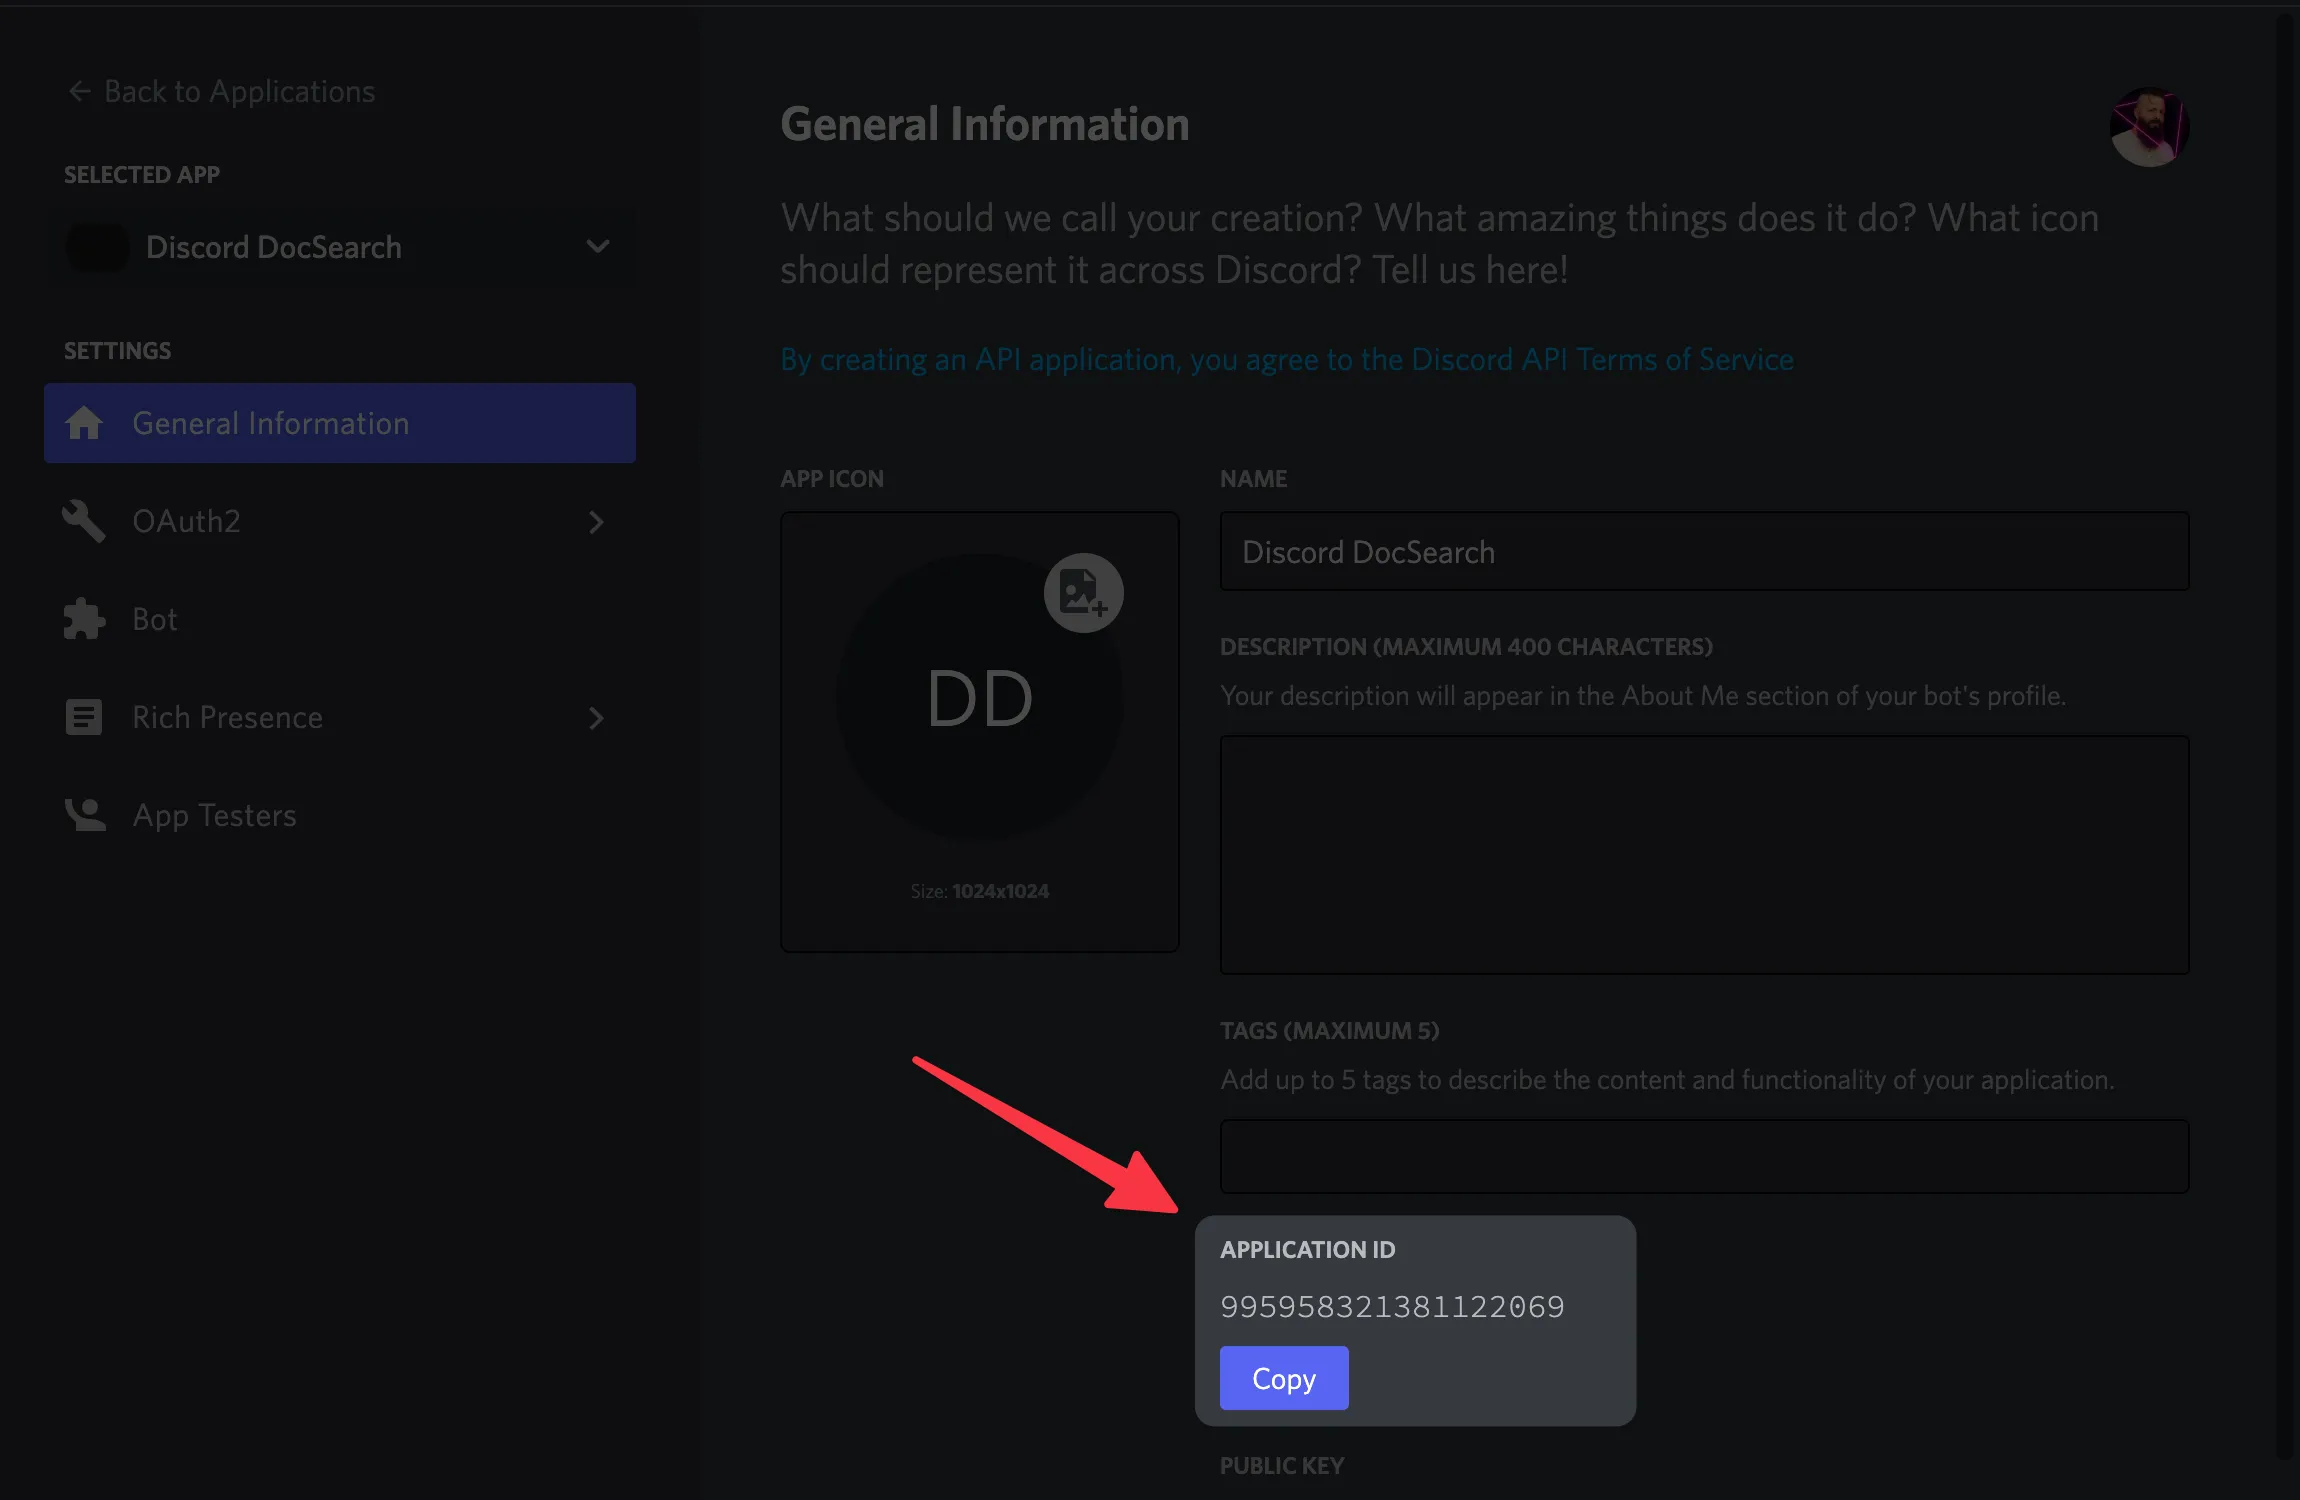Click the Size: 1024x1024 label
The width and height of the screenshot is (2300, 1500).
[980, 891]
